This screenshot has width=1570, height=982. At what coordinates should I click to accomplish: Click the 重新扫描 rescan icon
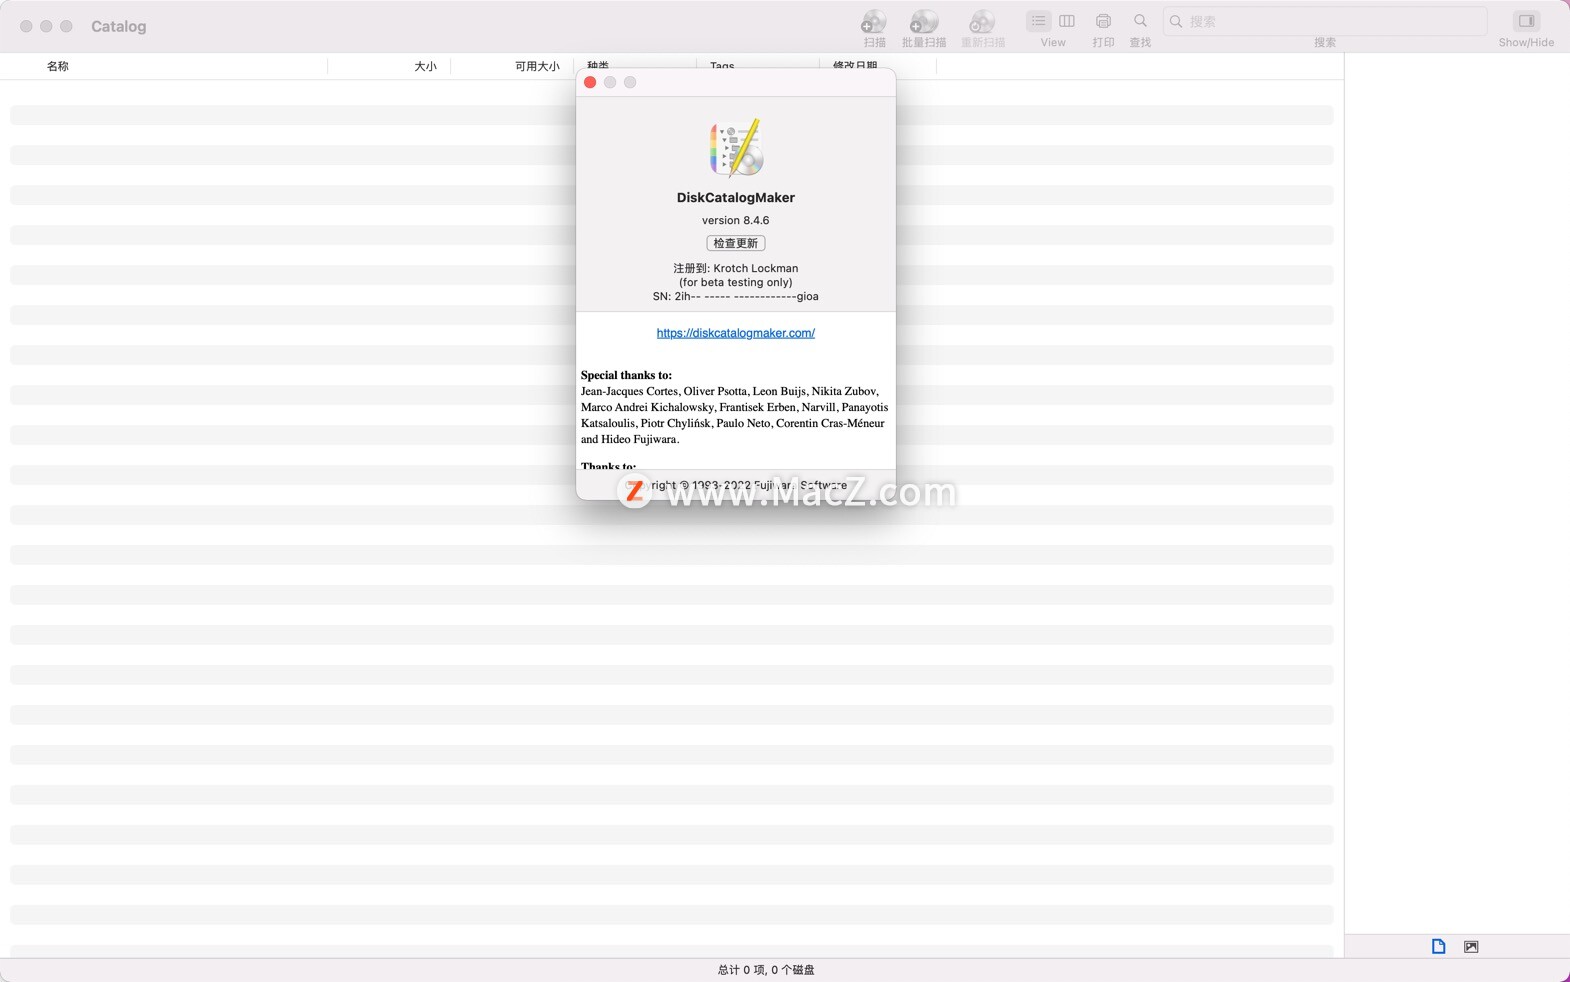tap(982, 21)
